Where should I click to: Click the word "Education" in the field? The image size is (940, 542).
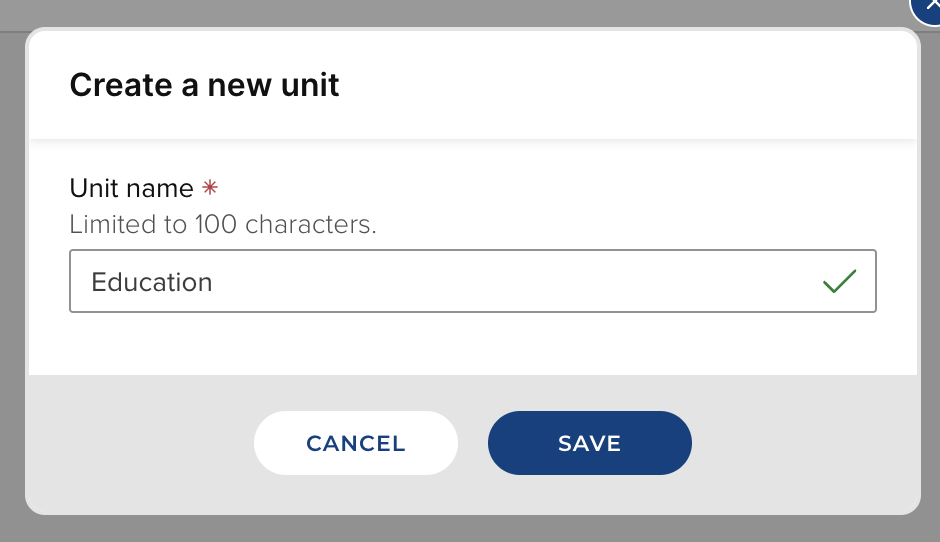pyautogui.click(x=152, y=282)
